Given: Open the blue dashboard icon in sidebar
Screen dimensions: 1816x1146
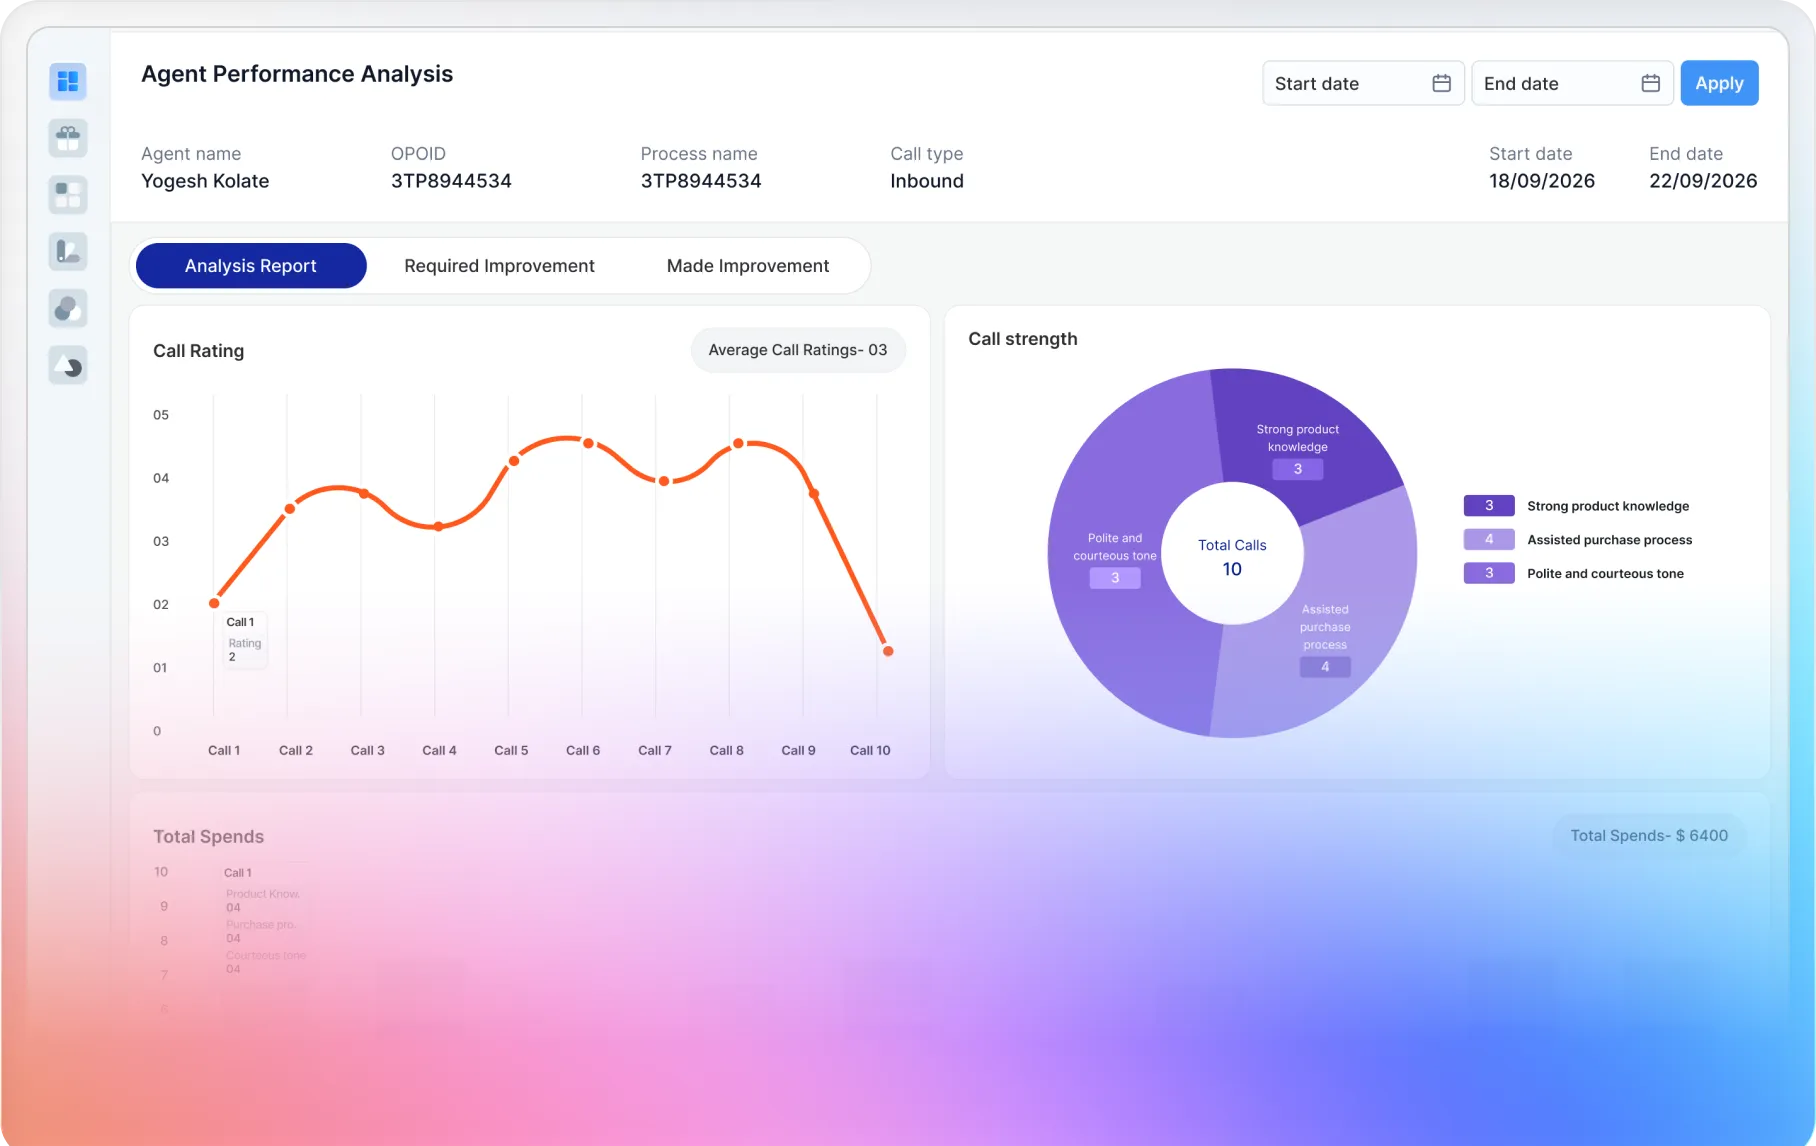Looking at the screenshot, I should 68,81.
